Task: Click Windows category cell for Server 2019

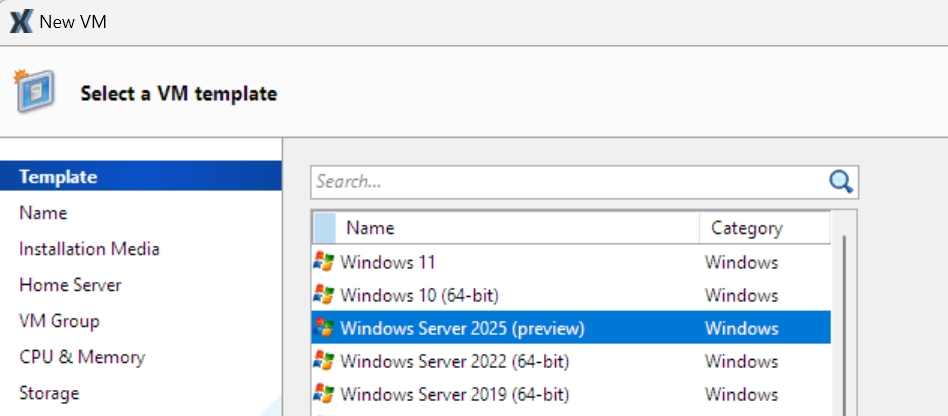Action: (x=741, y=394)
